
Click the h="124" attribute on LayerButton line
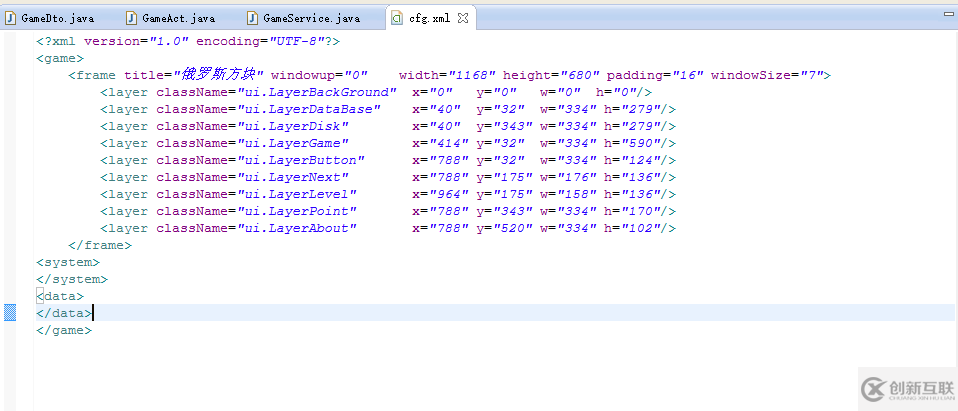point(633,161)
